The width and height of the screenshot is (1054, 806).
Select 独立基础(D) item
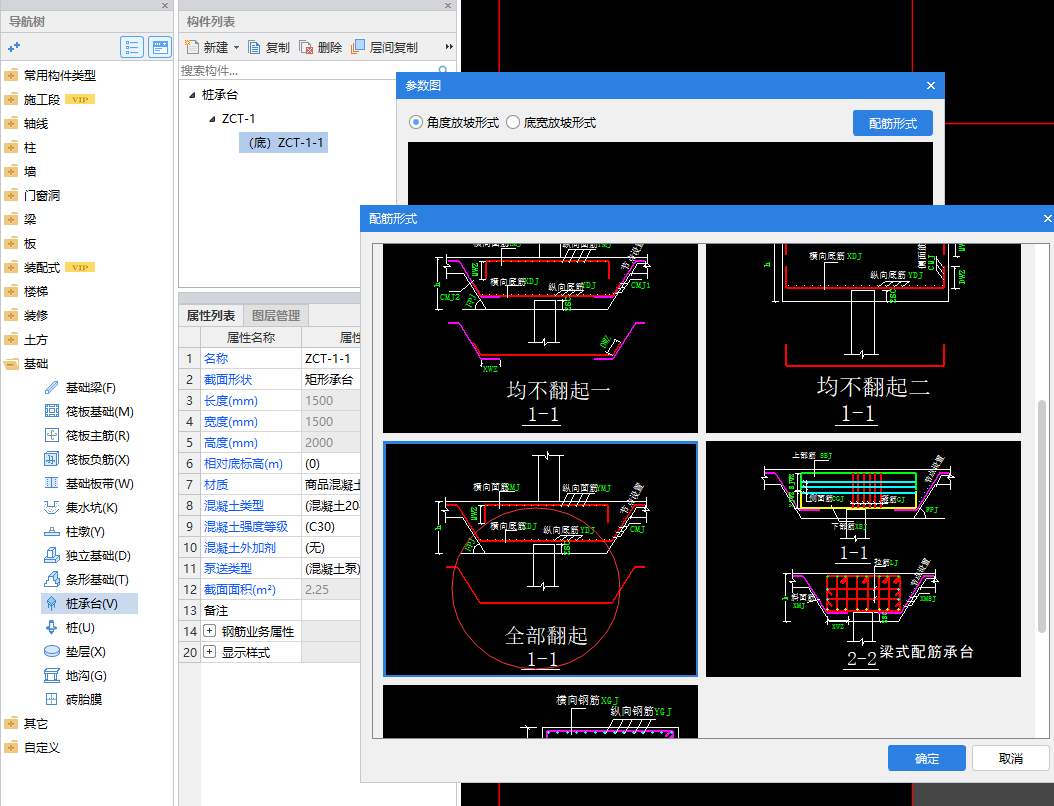(x=97, y=556)
